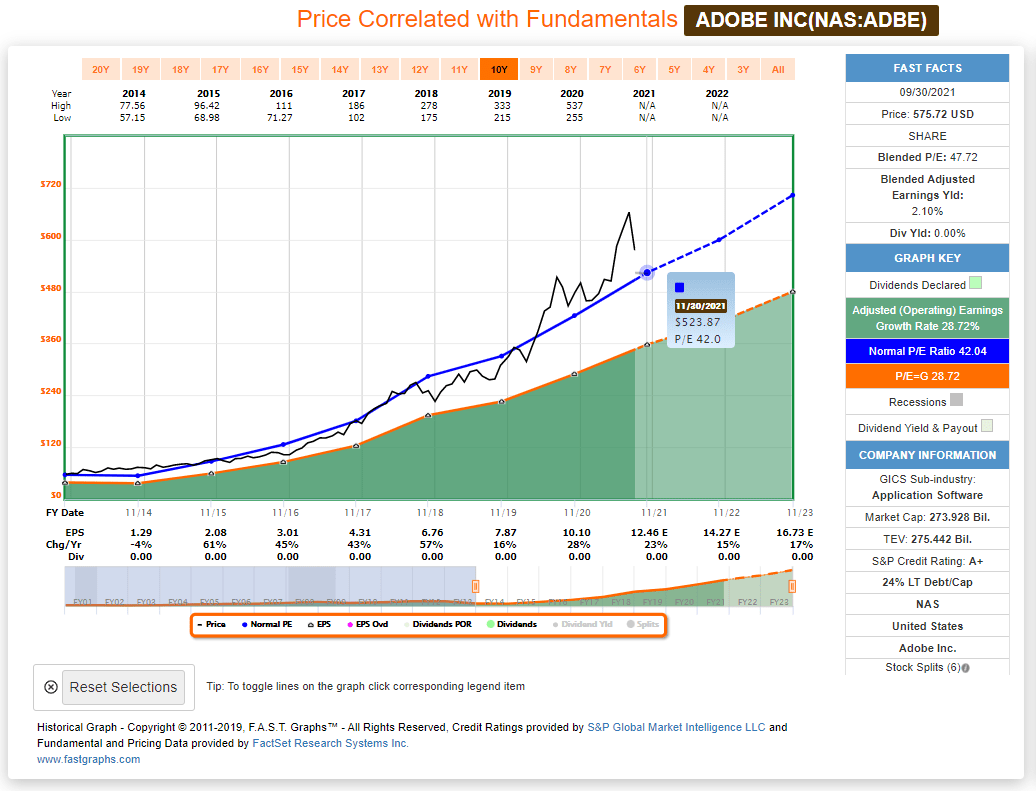Click the Reset Selections button
The image size is (1036, 791).
pos(124,687)
